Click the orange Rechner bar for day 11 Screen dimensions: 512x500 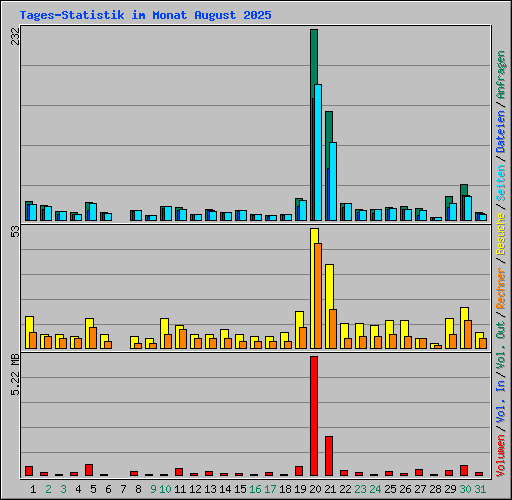tap(183, 339)
